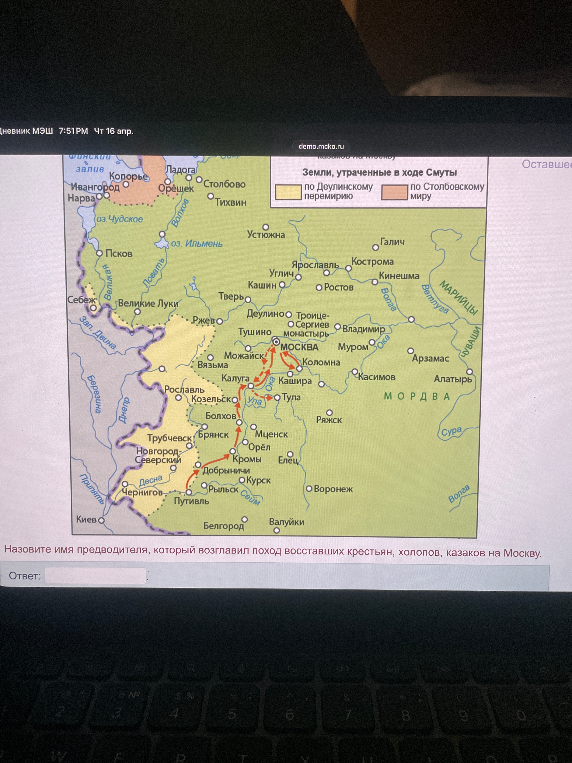The image size is (572, 763).
Task: Click the Курск label on the map
Action: pyautogui.click(x=258, y=480)
